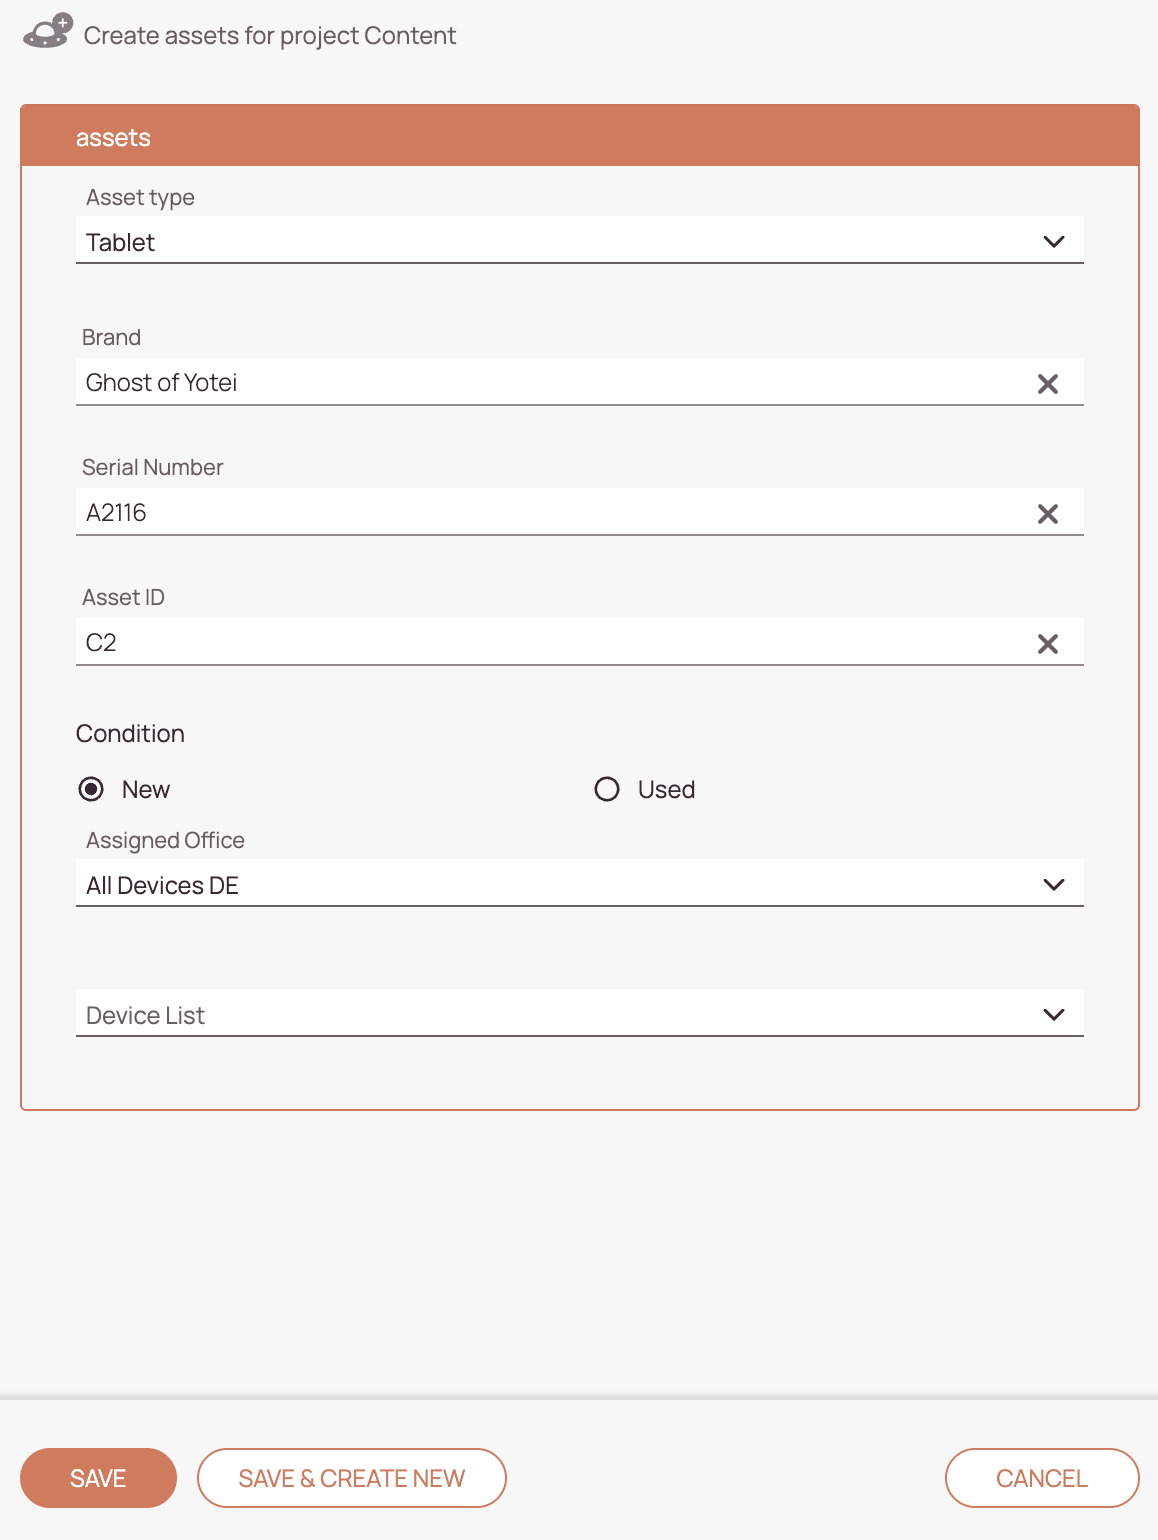This screenshot has width=1158, height=1540.
Task: Cancel asset creation with CANCEL button
Action: pyautogui.click(x=1042, y=1478)
